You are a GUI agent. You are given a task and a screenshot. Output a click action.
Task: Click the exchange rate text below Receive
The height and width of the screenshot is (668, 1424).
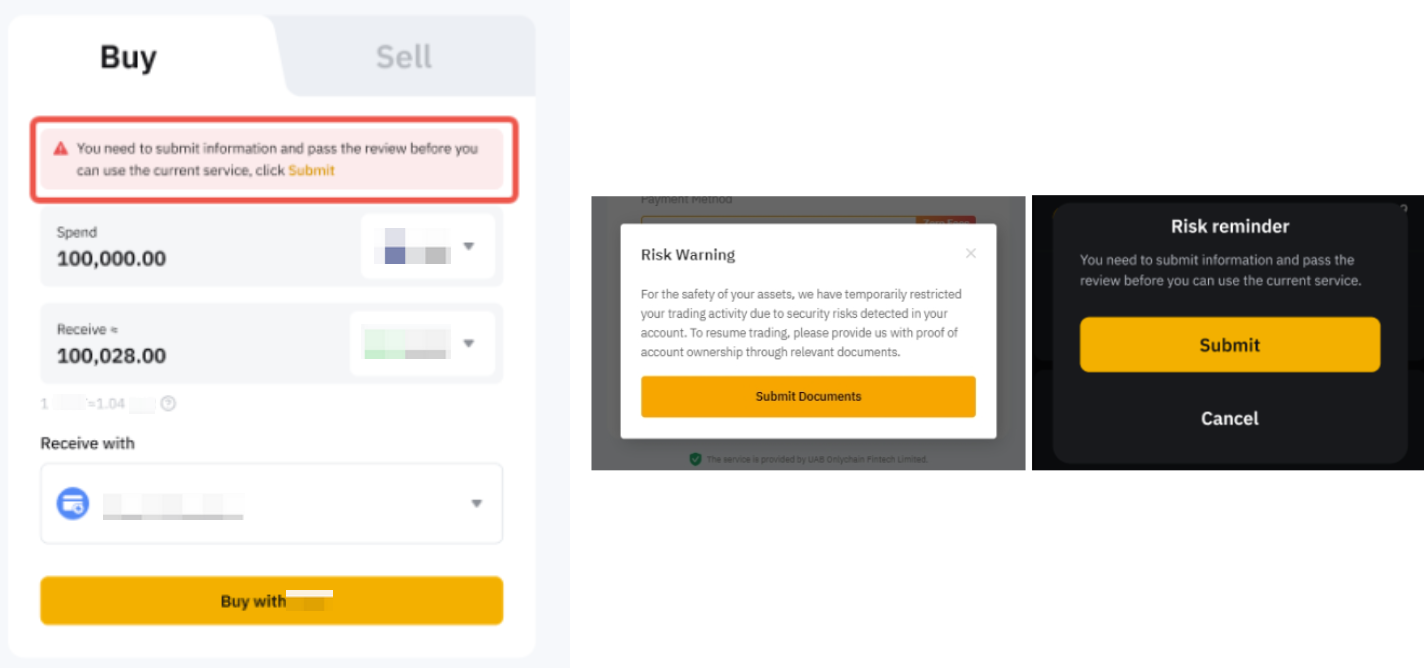98,404
